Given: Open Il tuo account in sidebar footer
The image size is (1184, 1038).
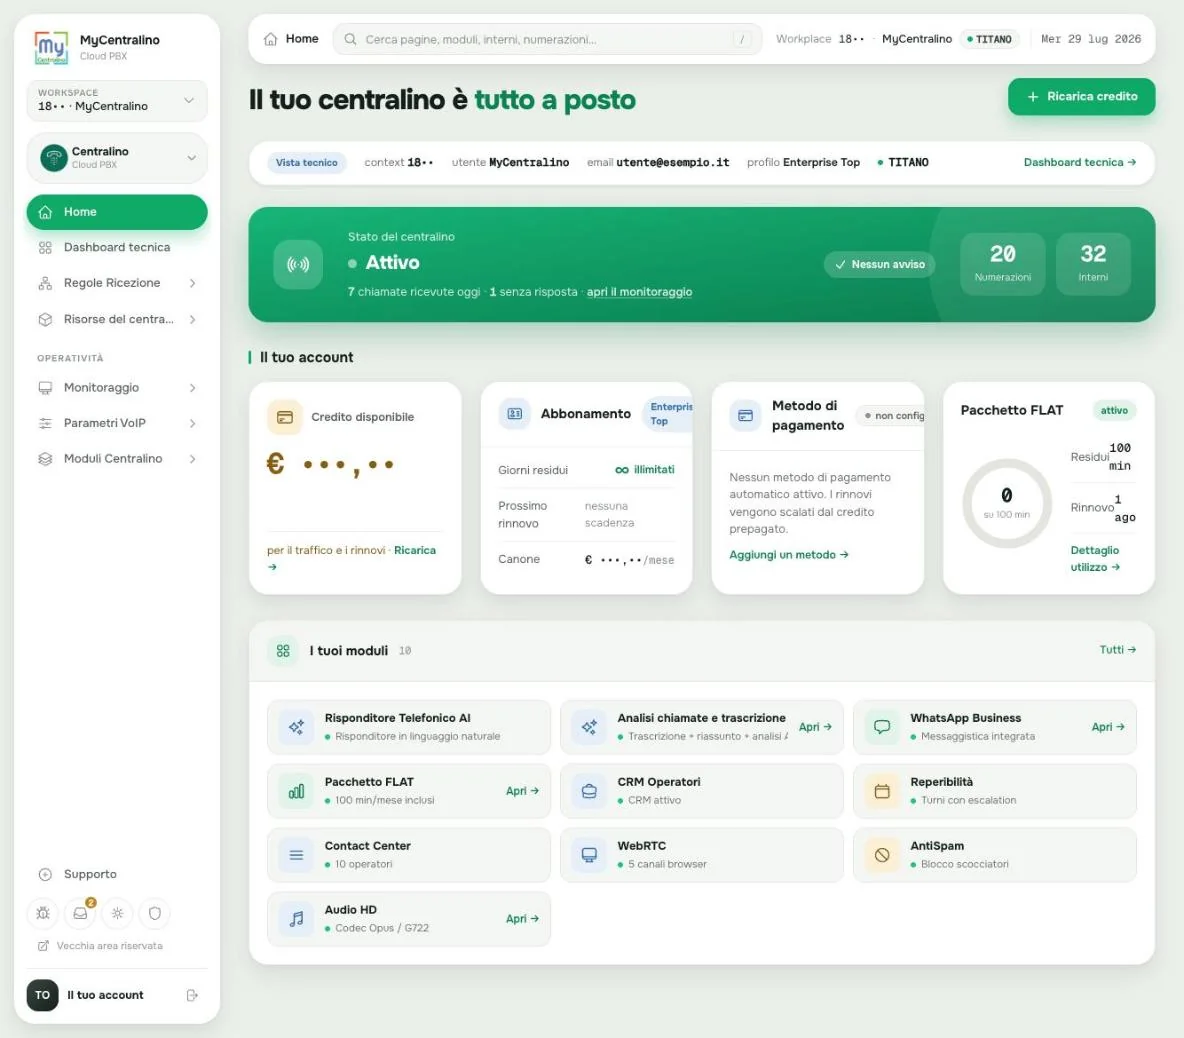Looking at the screenshot, I should coord(105,995).
